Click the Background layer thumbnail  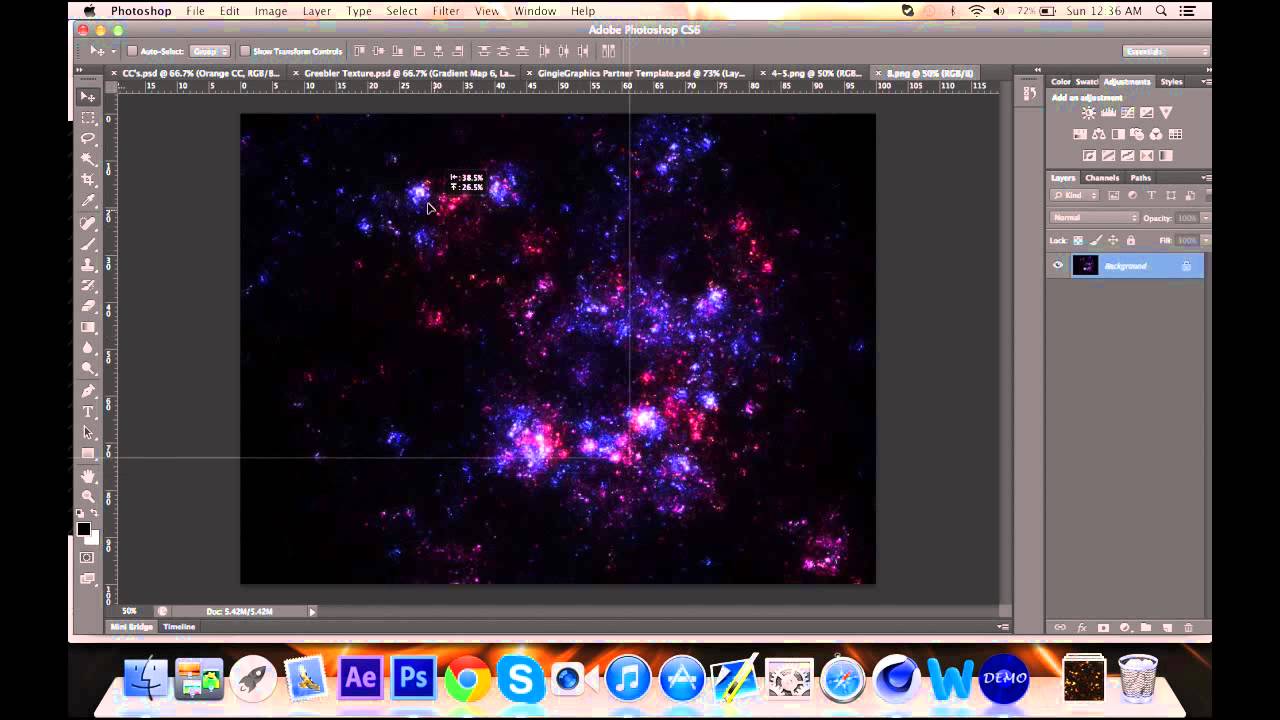tap(1085, 265)
